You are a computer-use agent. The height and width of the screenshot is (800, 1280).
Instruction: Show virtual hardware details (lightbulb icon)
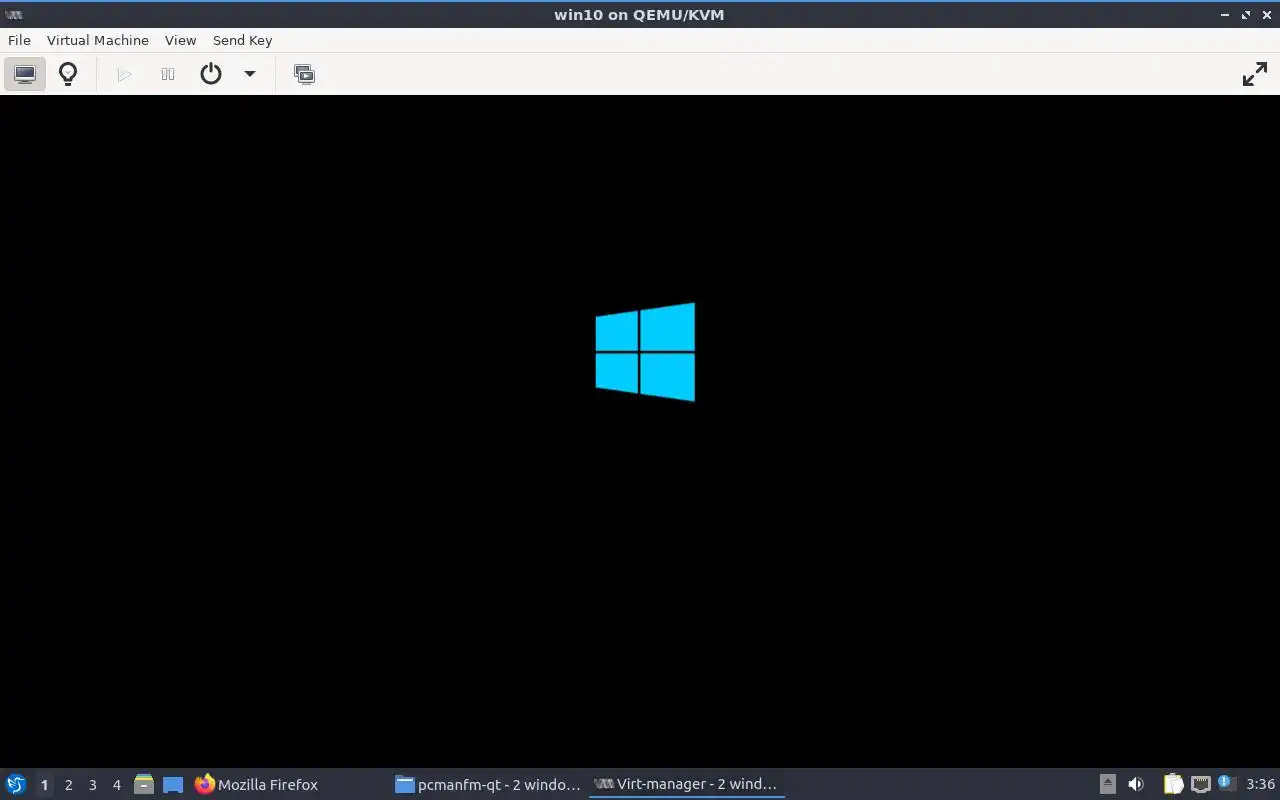[68, 74]
